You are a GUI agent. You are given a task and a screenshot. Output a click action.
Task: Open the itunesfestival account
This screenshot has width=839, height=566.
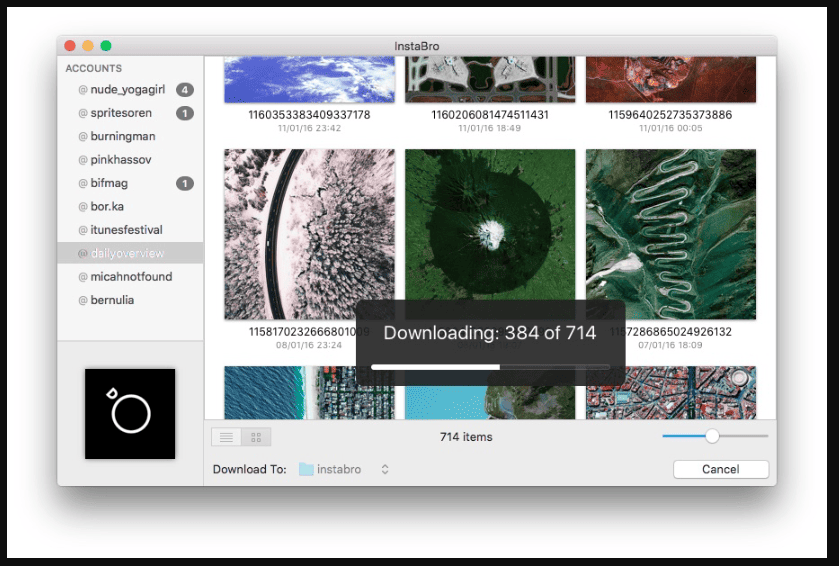pos(130,230)
